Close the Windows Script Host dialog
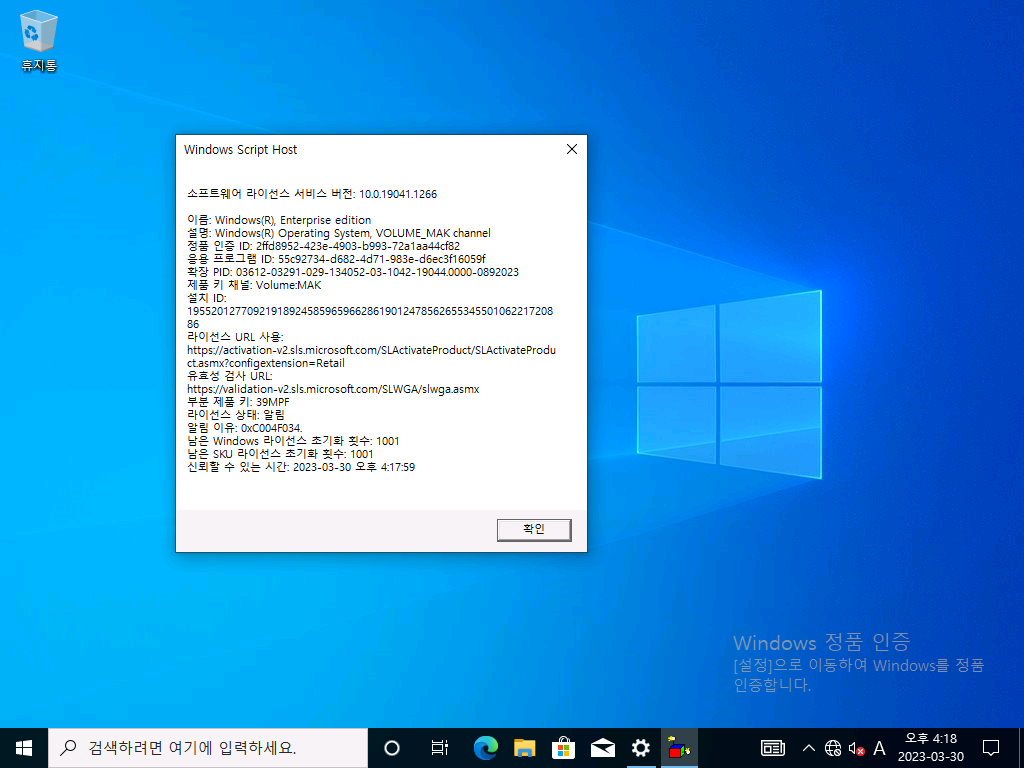Image resolution: width=1024 pixels, height=768 pixels. point(571,150)
